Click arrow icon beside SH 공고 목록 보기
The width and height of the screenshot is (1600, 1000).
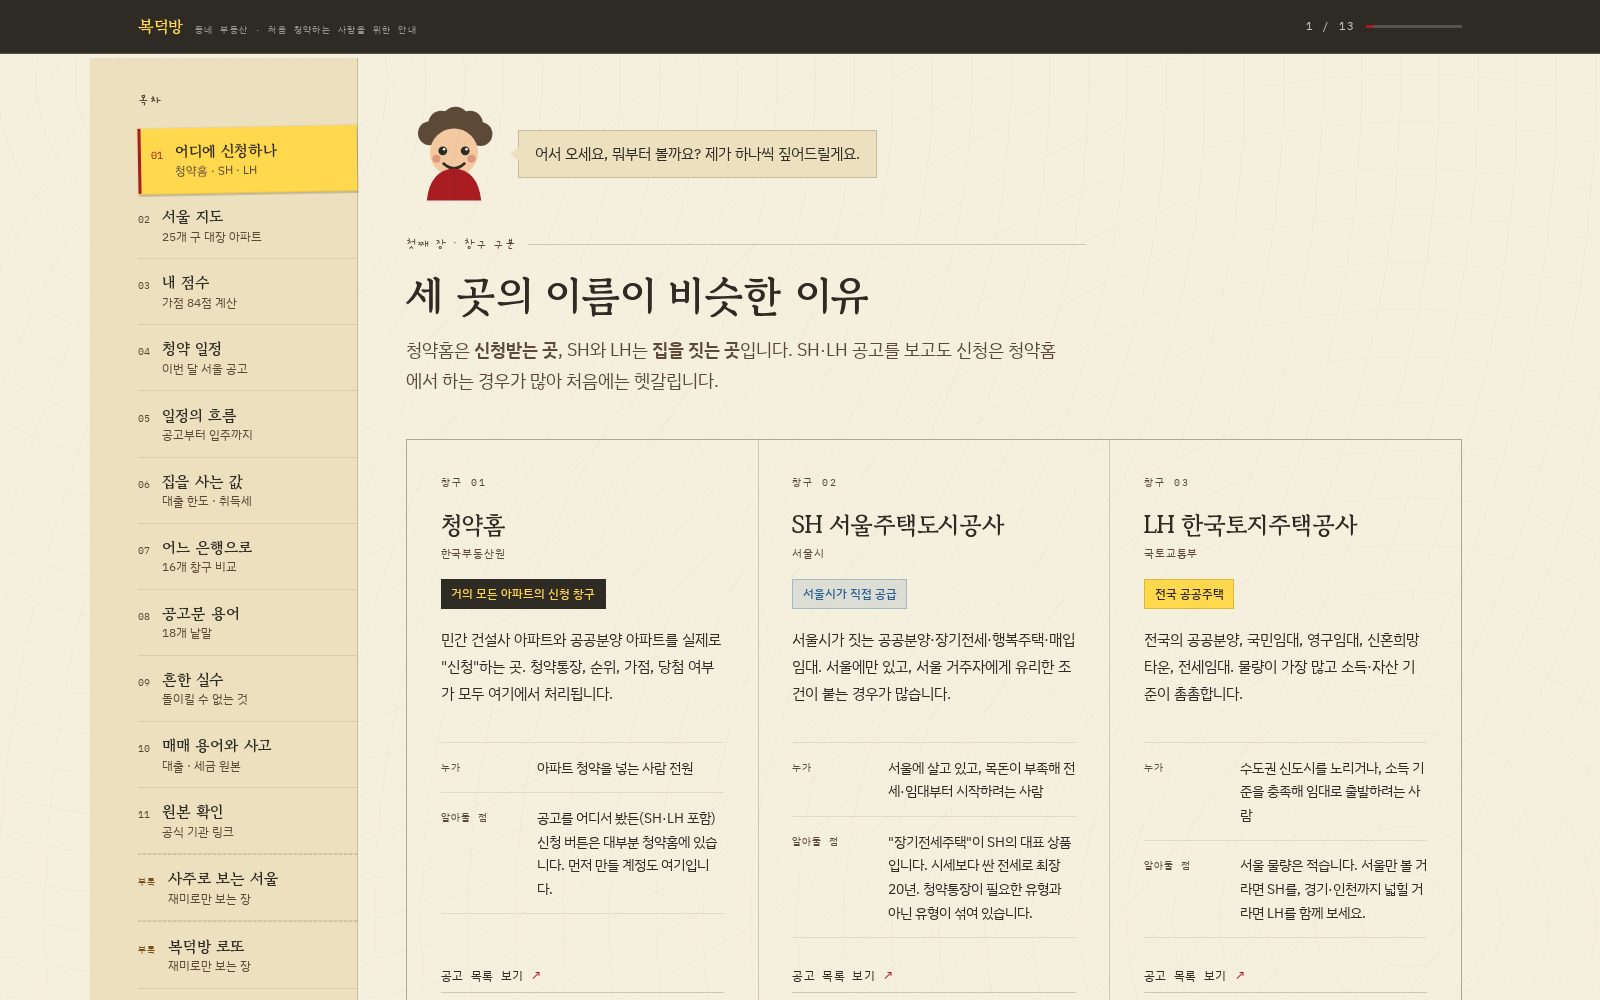[888, 975]
